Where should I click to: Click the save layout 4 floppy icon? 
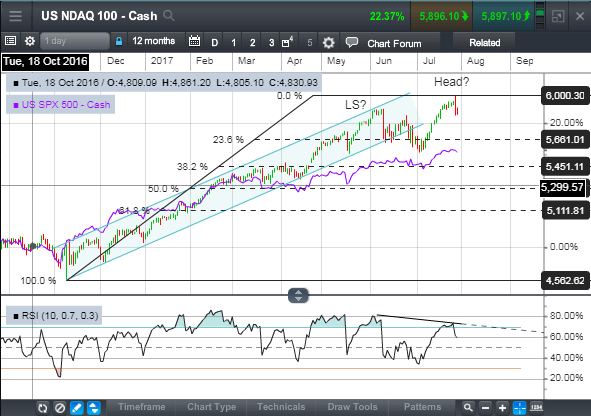pos(287,42)
